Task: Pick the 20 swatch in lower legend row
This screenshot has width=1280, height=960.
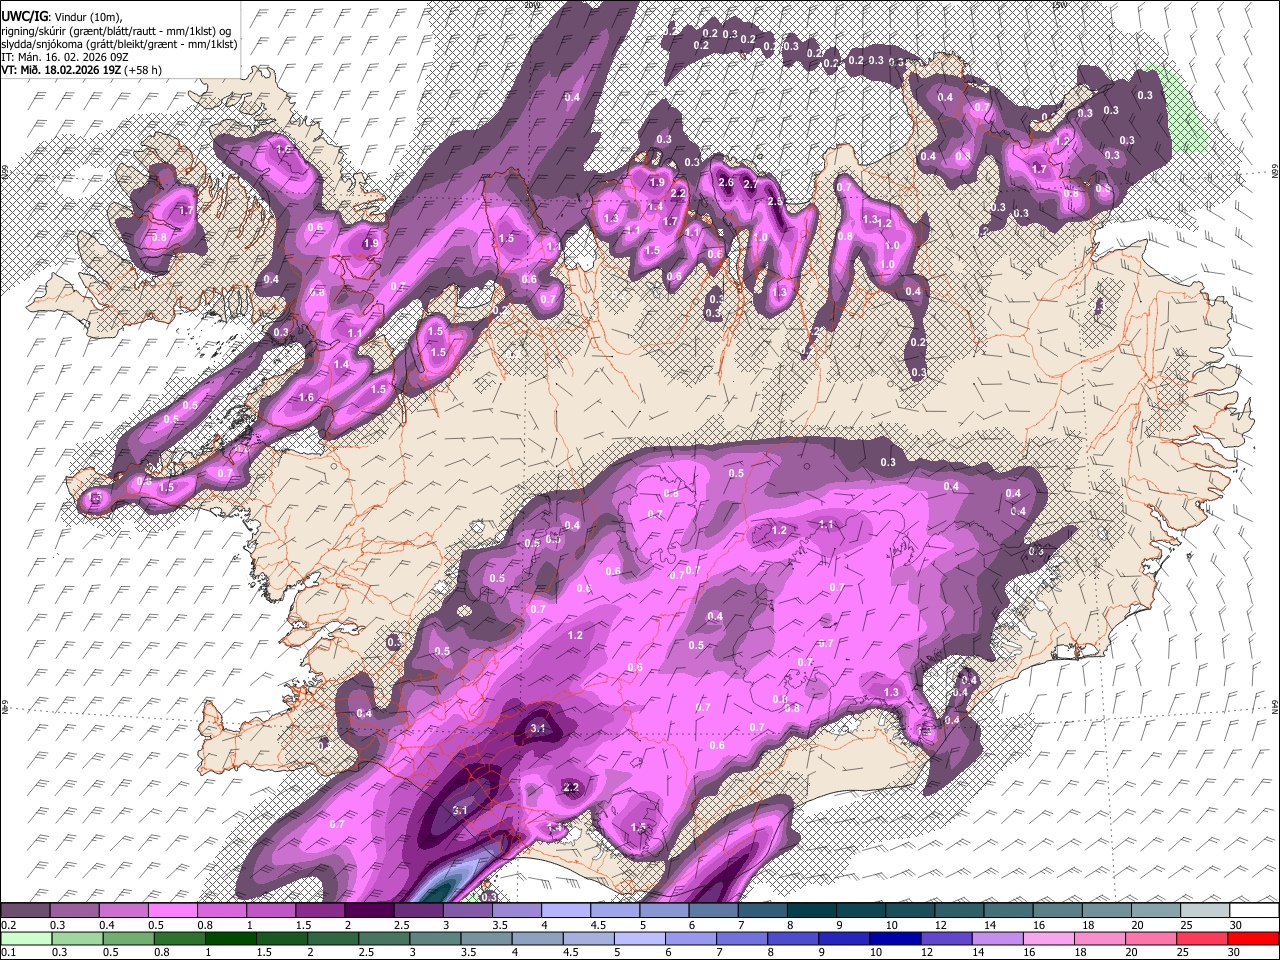Action: click(x=1151, y=938)
